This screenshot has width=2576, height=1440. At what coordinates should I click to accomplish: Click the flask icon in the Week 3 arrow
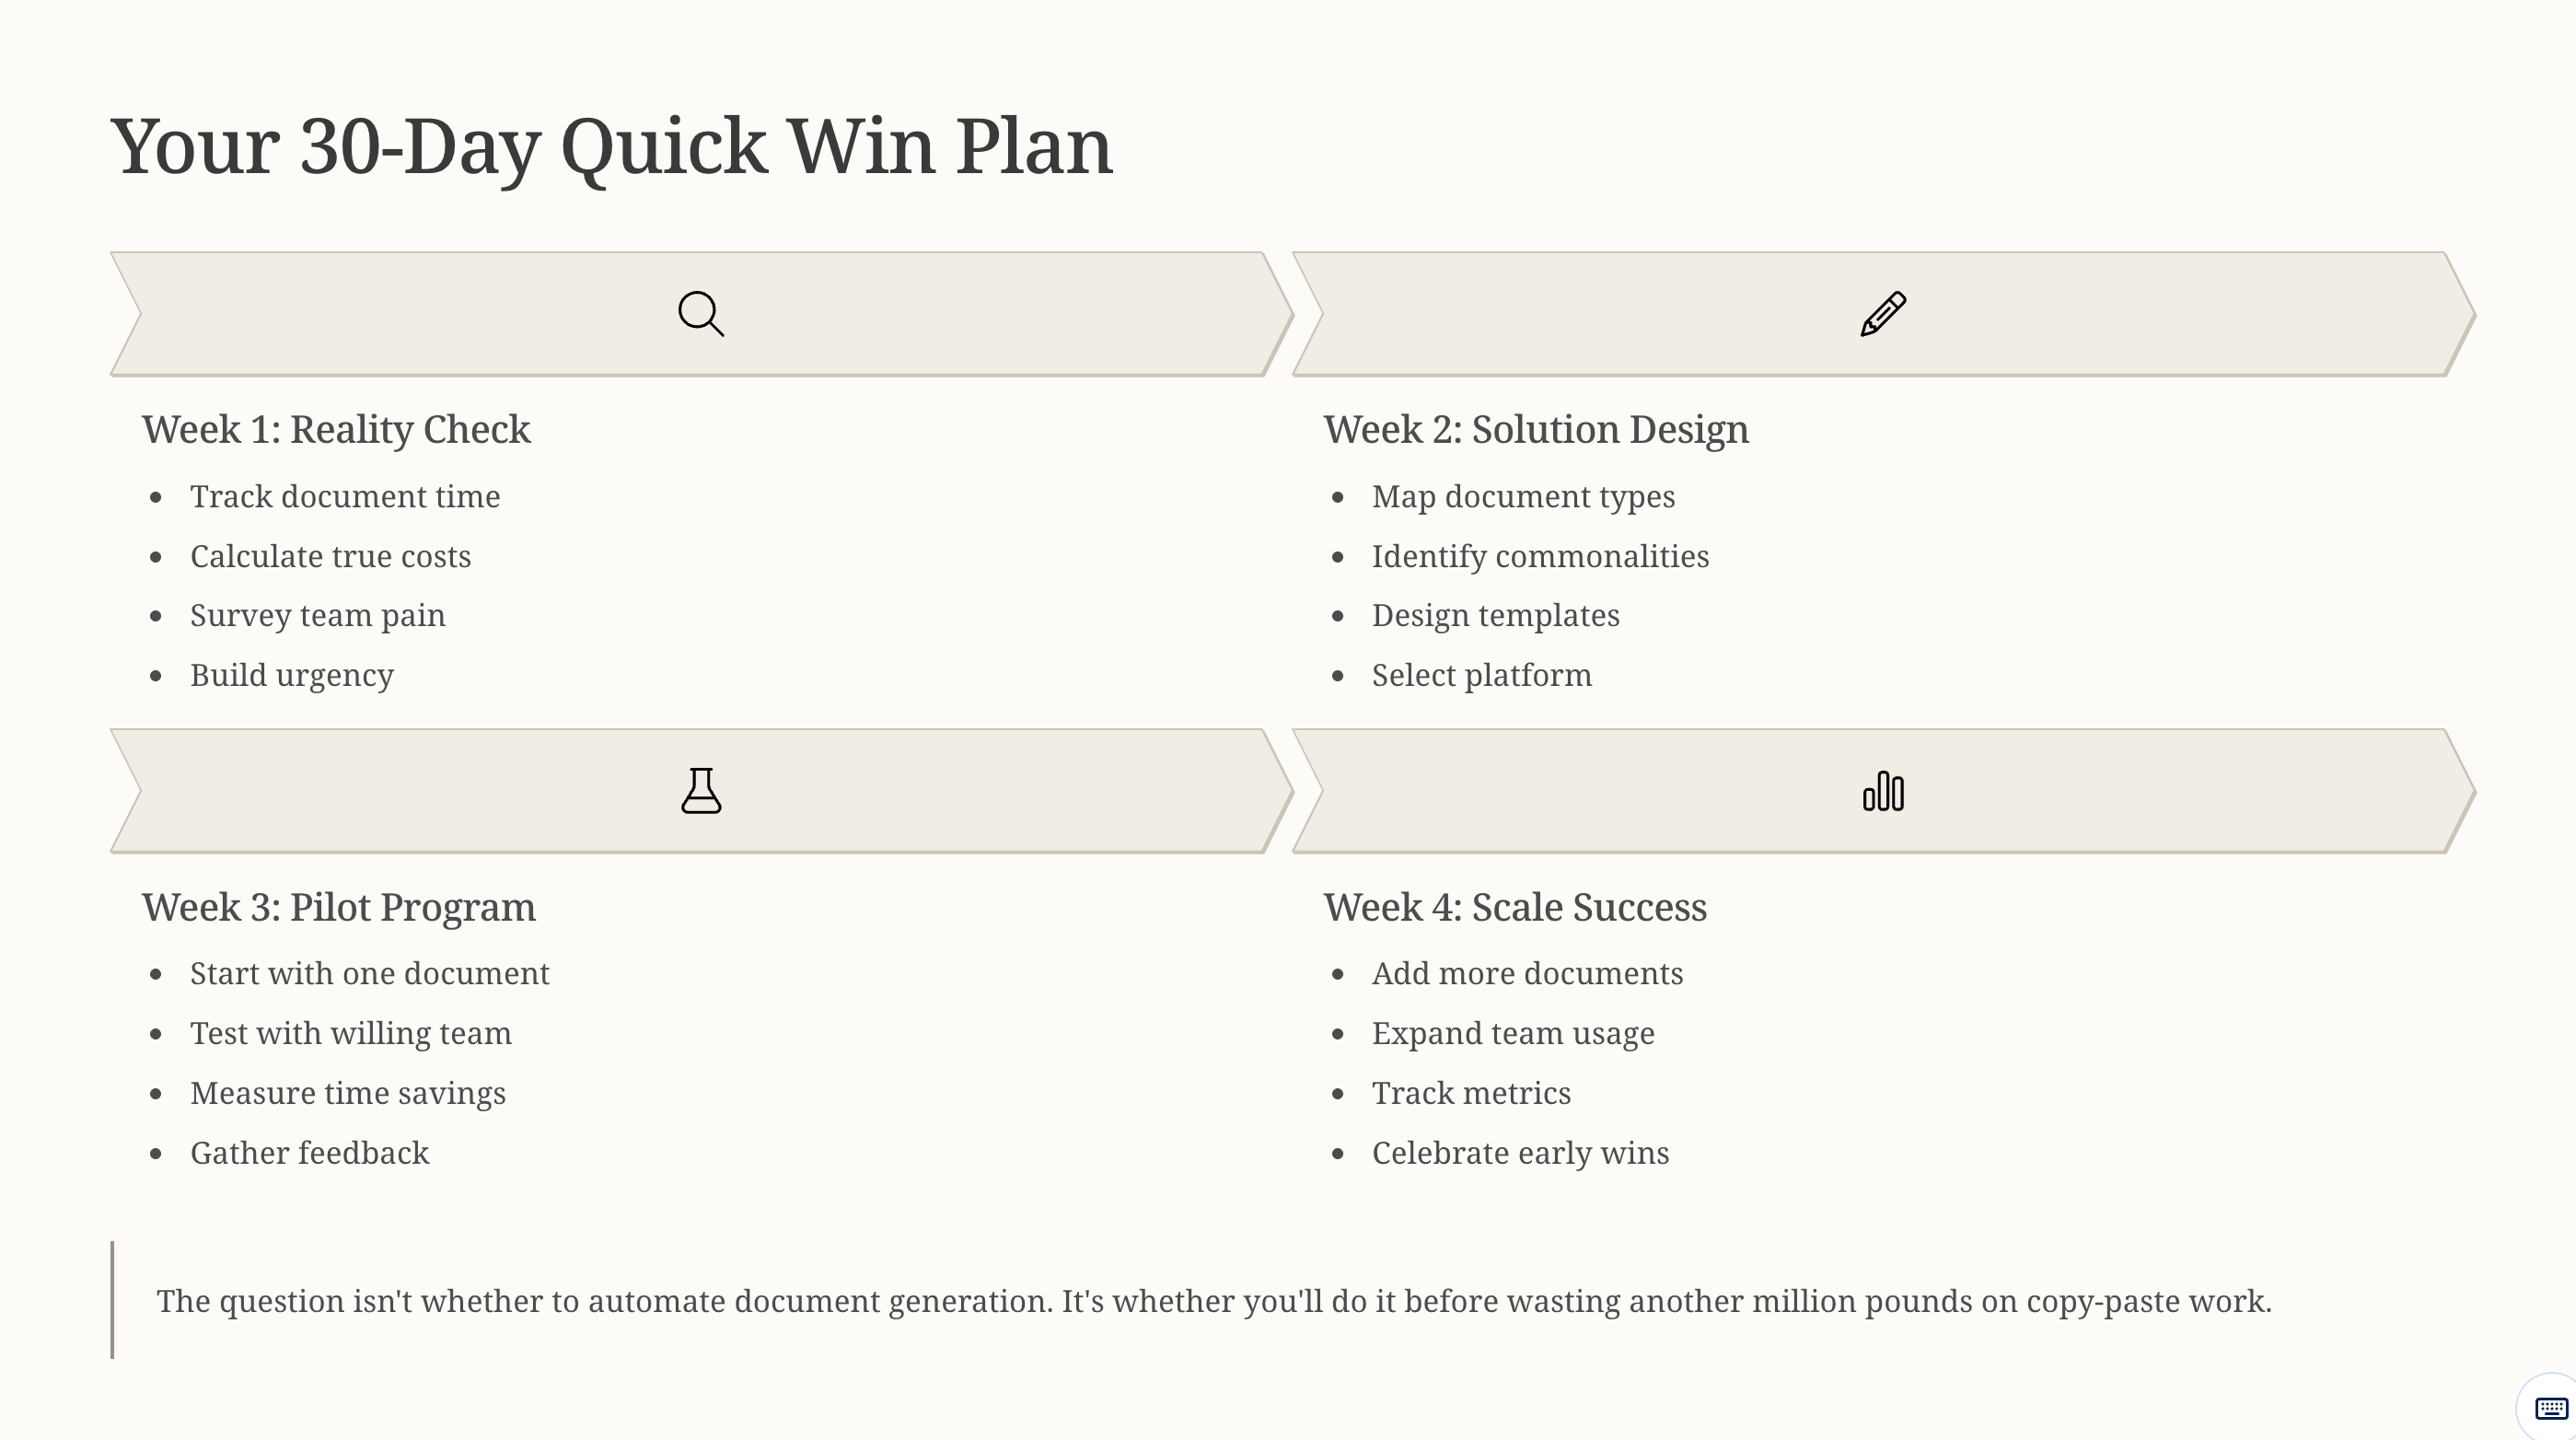coord(701,791)
